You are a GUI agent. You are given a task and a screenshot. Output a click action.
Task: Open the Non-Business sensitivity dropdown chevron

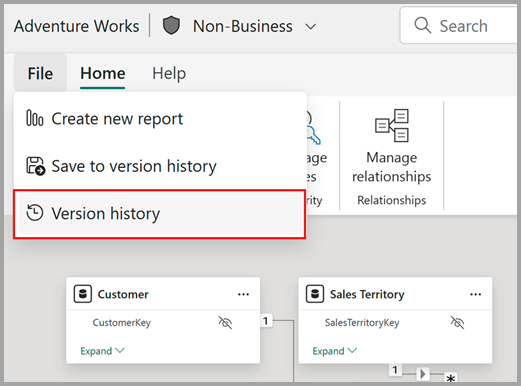click(x=311, y=27)
